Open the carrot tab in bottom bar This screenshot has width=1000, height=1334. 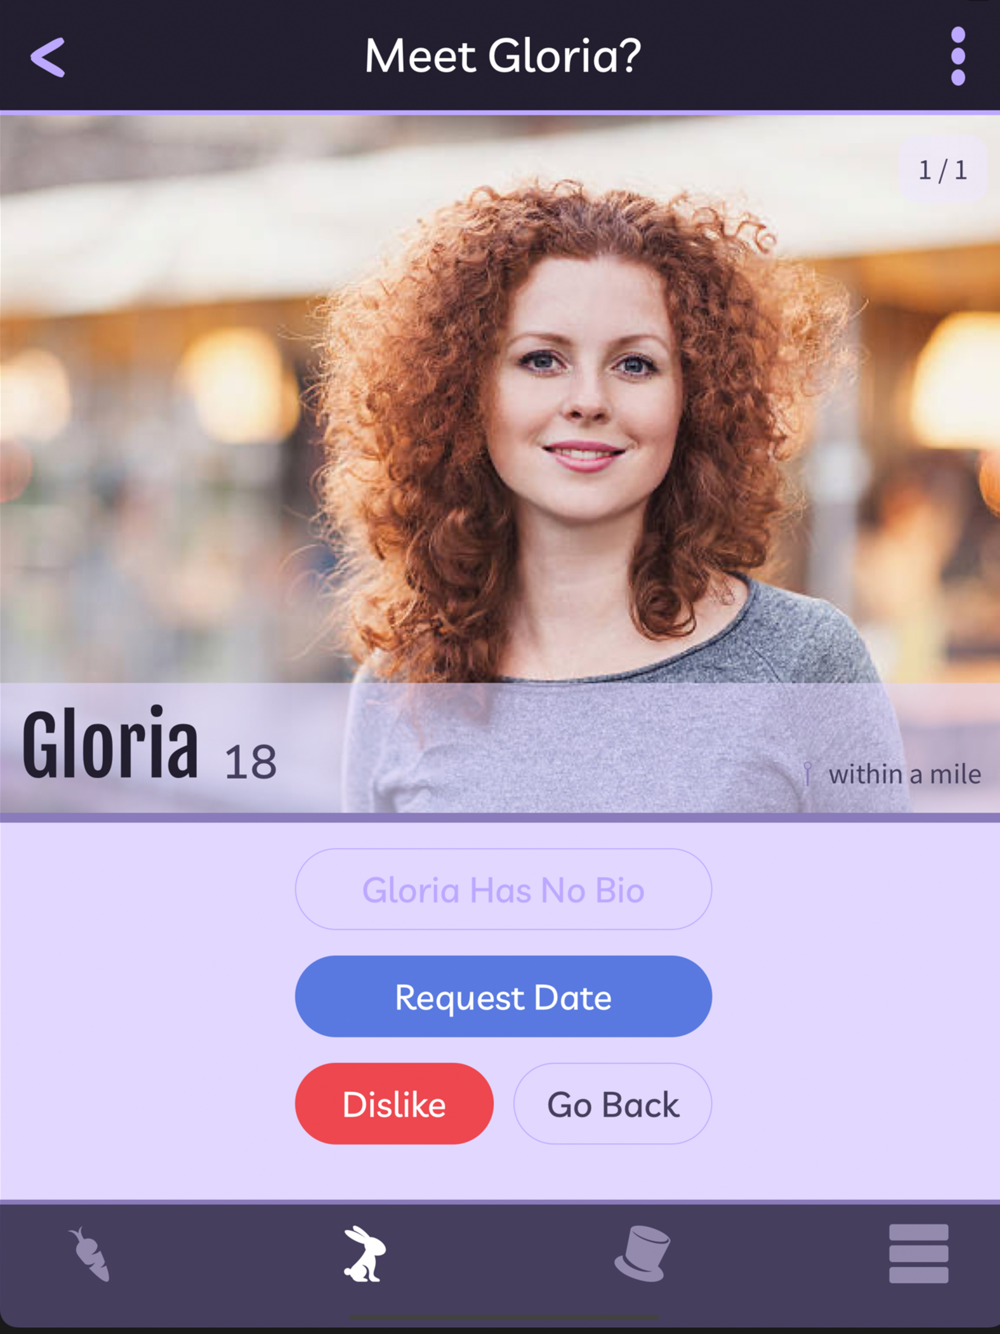click(x=90, y=1254)
